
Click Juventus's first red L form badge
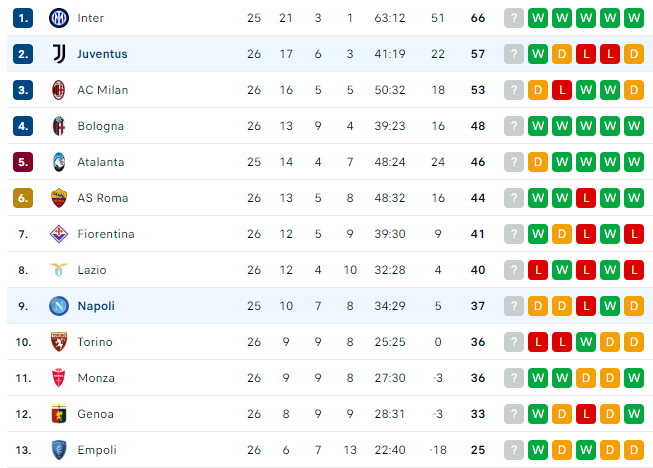[x=586, y=54]
